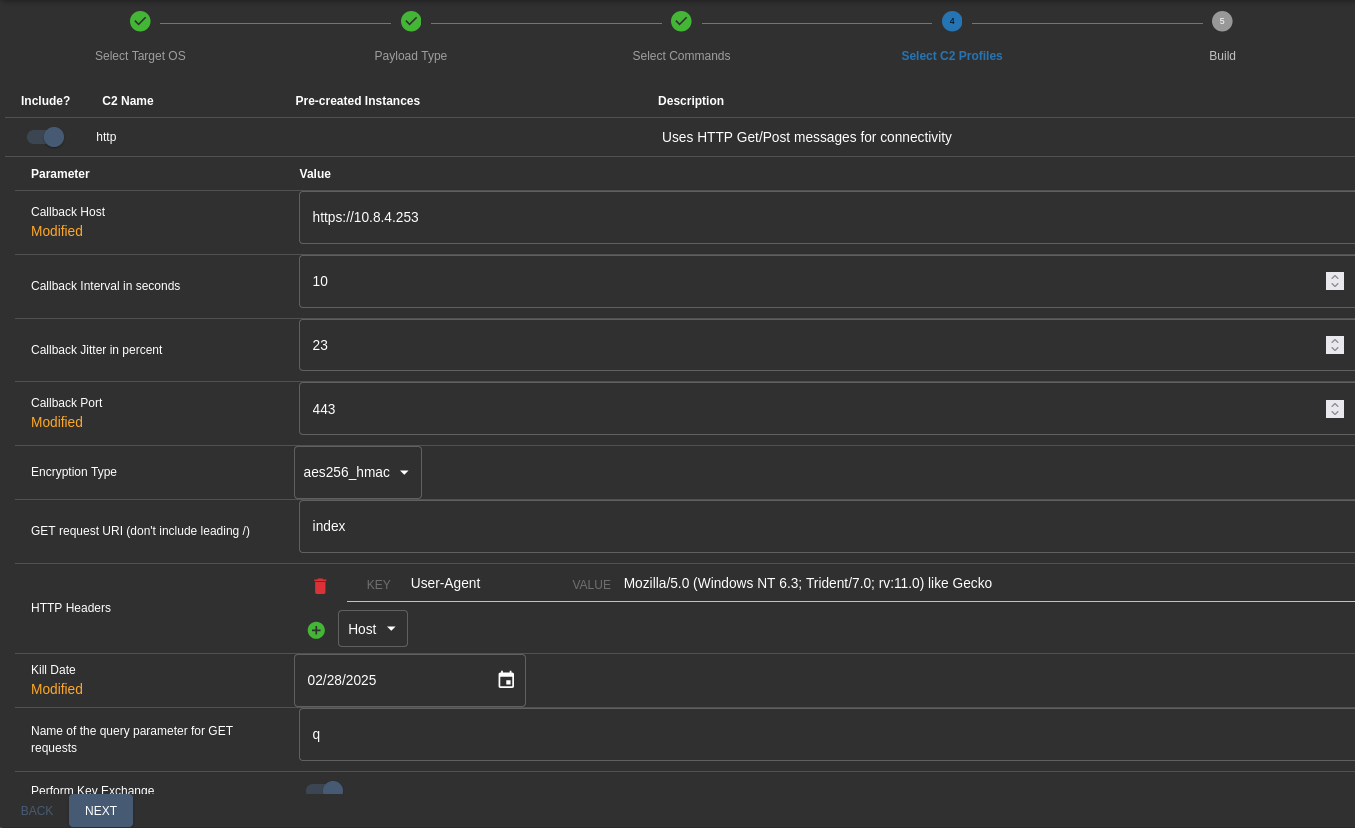Click the Pre-created Instances column header

point(358,101)
